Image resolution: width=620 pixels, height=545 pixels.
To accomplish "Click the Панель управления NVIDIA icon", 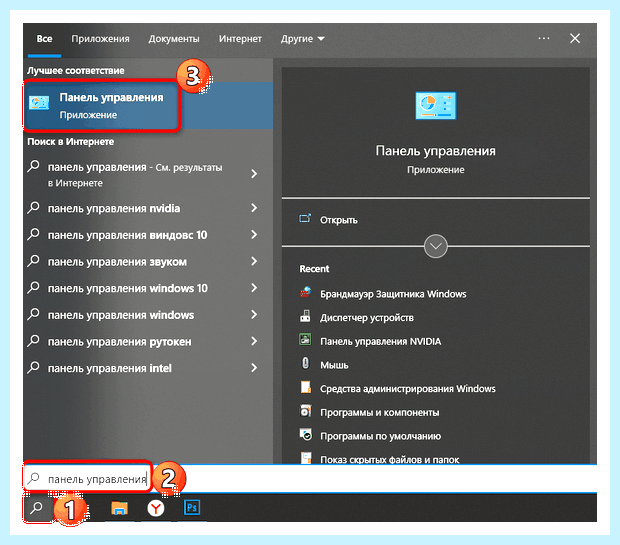I will (305, 340).
